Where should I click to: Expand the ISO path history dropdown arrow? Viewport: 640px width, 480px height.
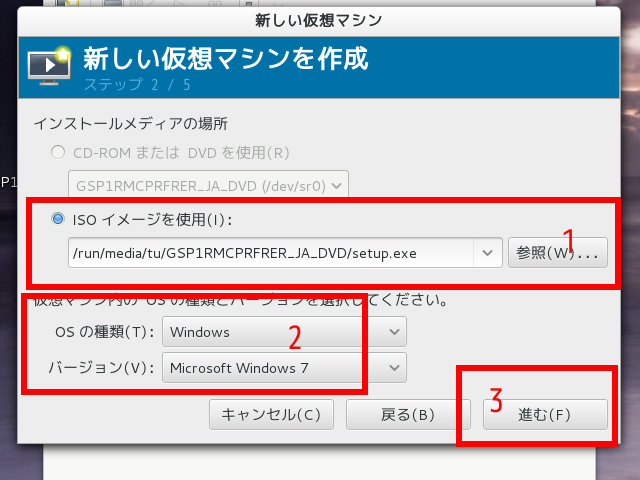click(488, 253)
